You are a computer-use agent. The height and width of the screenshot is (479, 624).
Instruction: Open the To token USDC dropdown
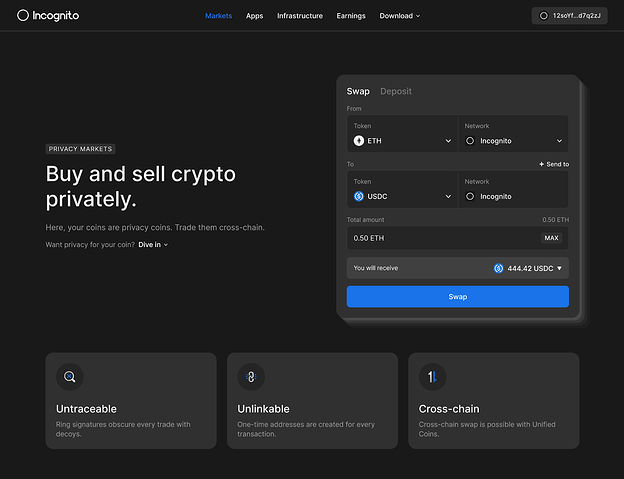point(402,189)
